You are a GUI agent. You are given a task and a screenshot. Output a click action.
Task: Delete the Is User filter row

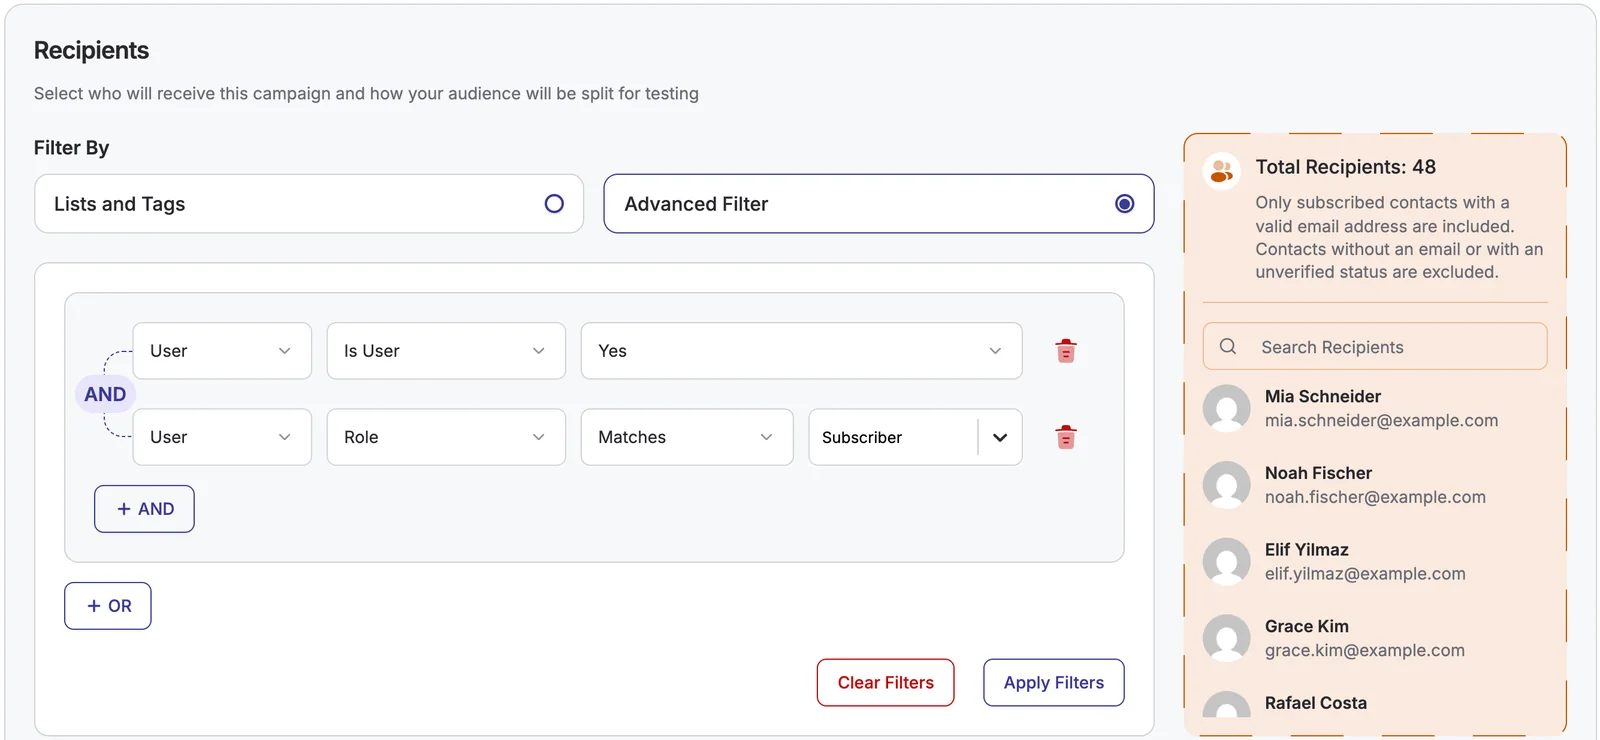point(1066,351)
